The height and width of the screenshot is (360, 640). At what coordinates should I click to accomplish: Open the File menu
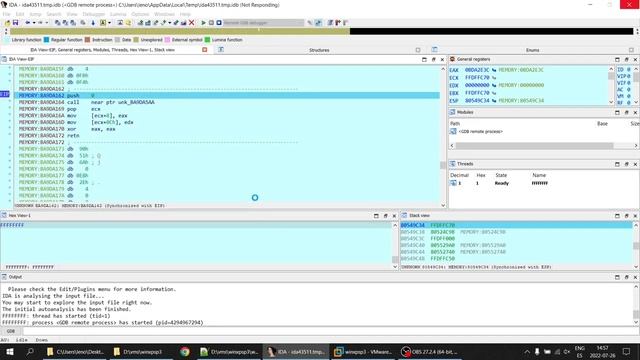7,14
